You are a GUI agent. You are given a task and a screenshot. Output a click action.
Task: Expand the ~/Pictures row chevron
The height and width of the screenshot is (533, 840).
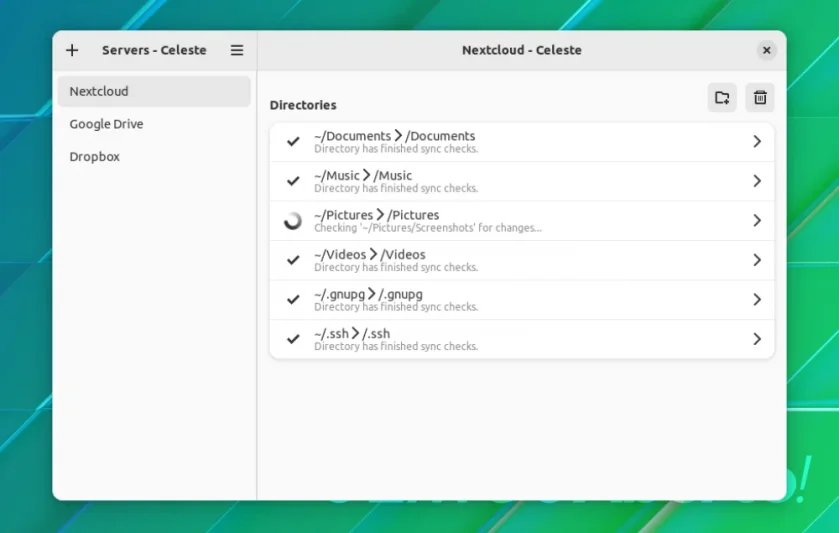(x=757, y=221)
